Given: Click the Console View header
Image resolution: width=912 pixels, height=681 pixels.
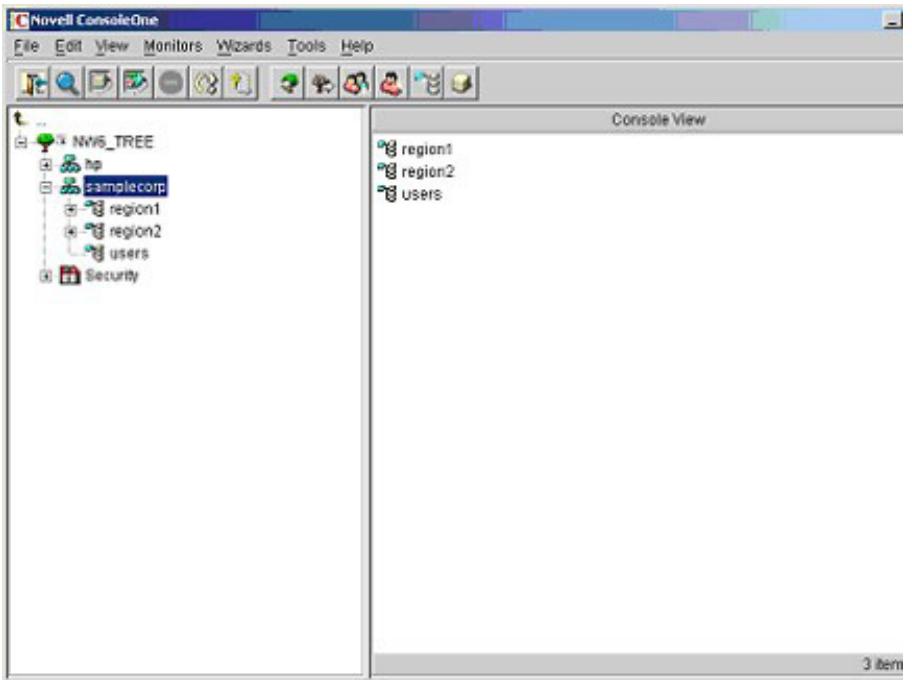Looking at the screenshot, I should (x=638, y=120).
